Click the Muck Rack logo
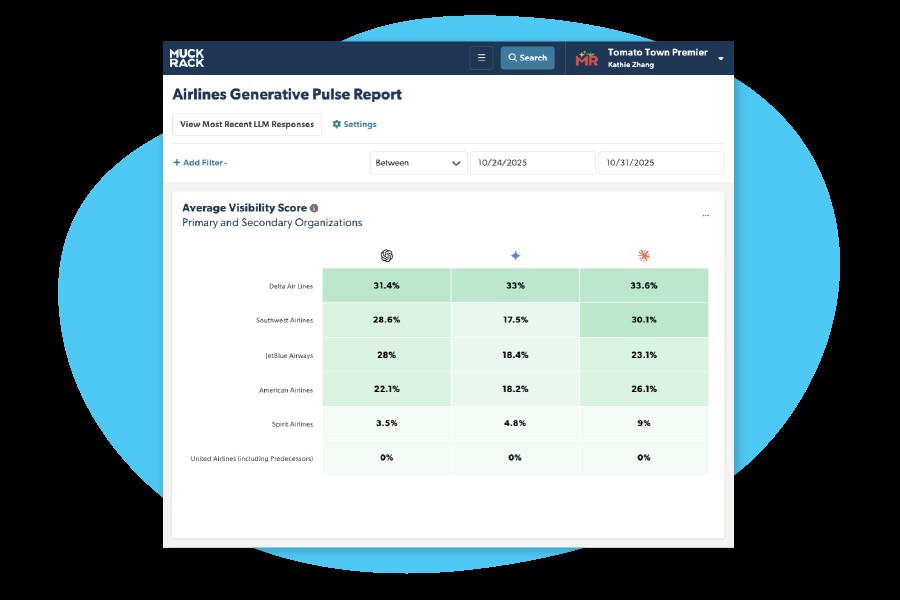 pyautogui.click(x=187, y=58)
